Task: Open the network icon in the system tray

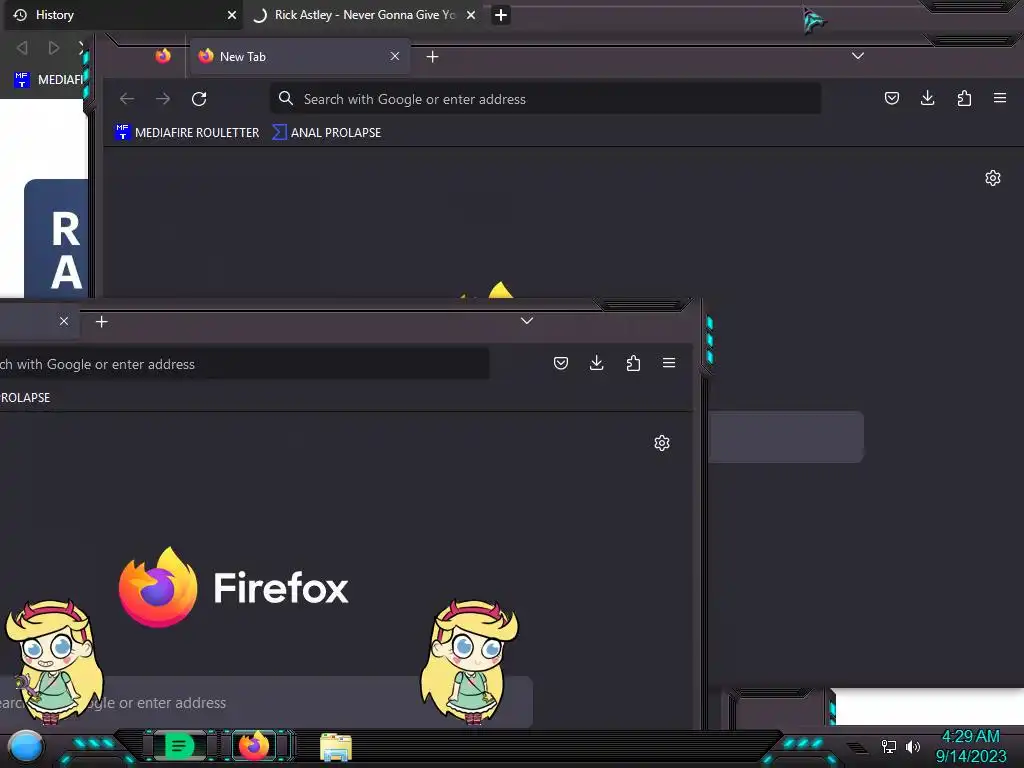Action: click(889, 746)
